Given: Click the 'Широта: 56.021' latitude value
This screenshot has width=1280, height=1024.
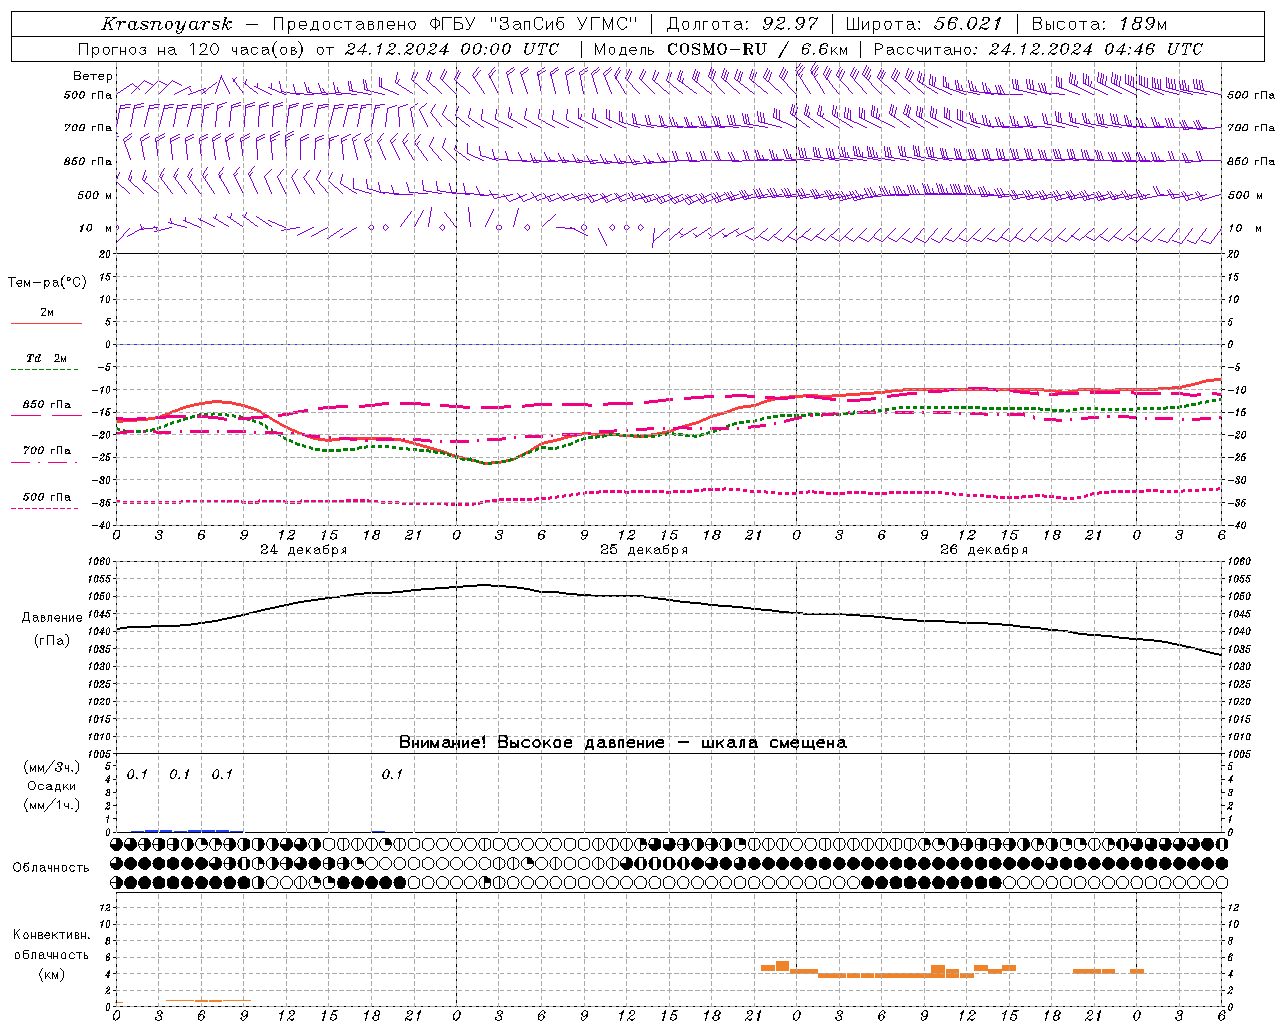Looking at the screenshot, I should 924,24.
